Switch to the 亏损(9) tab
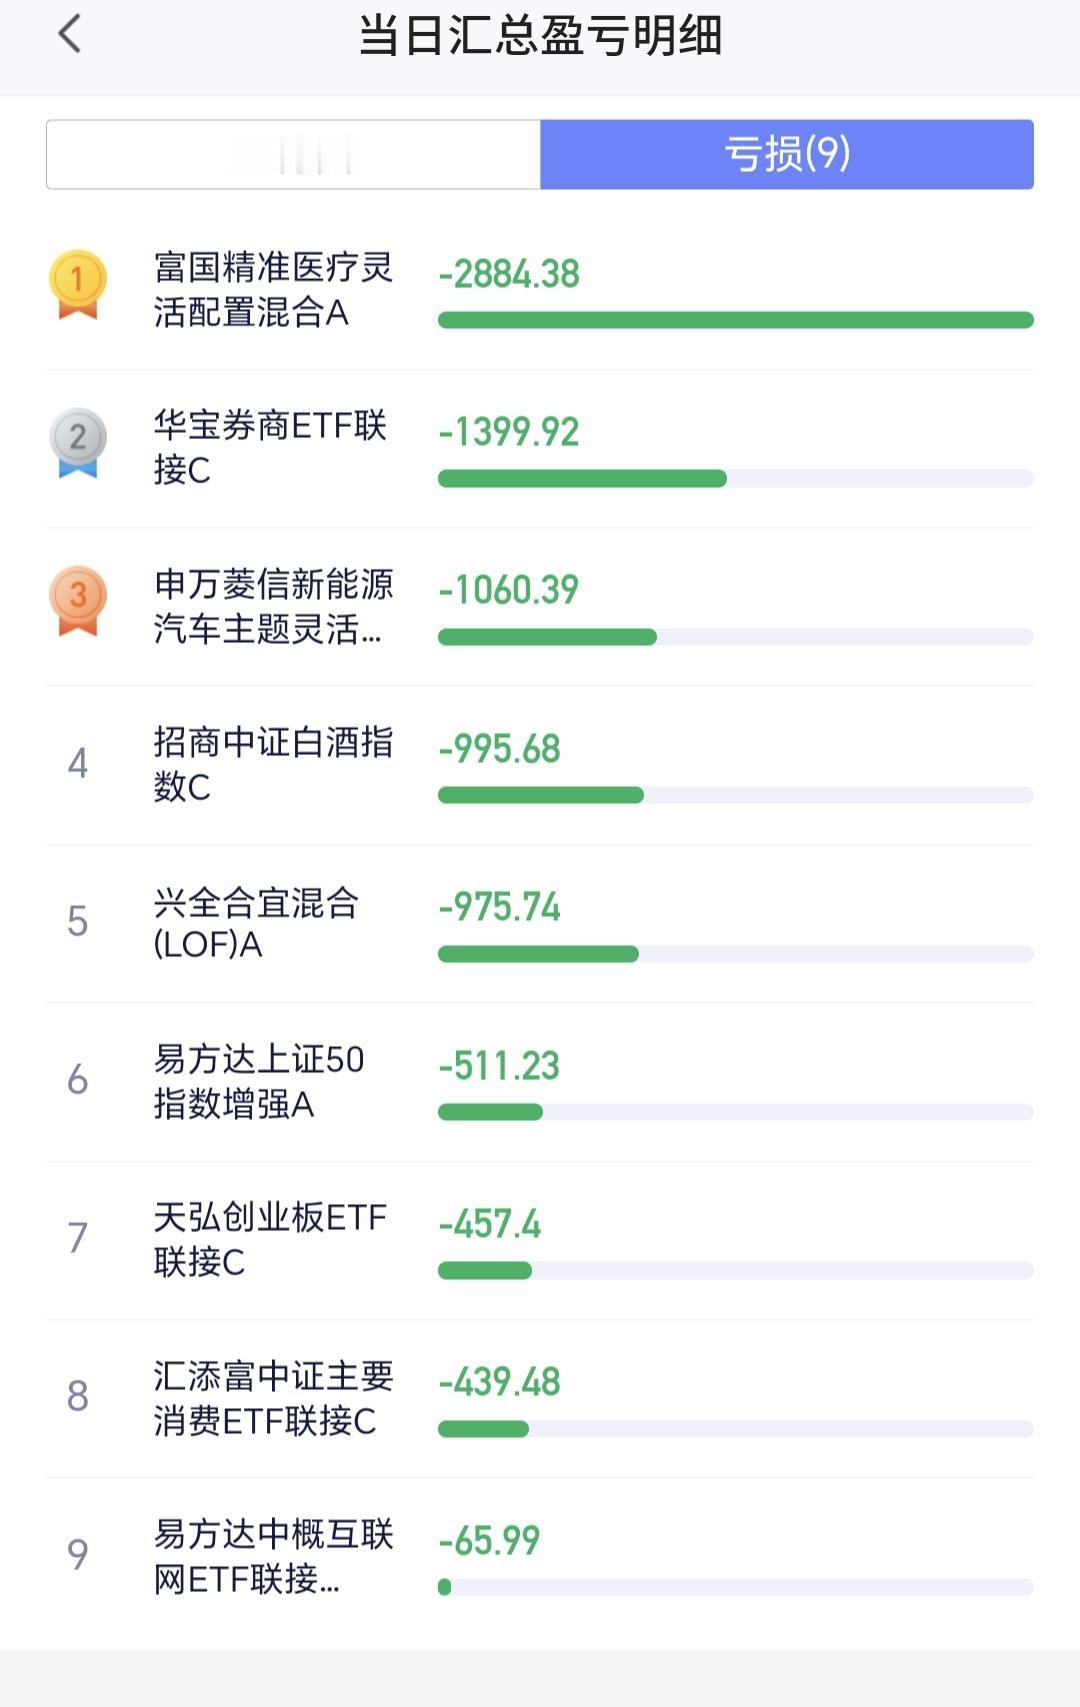The image size is (1080, 1707). [786, 154]
